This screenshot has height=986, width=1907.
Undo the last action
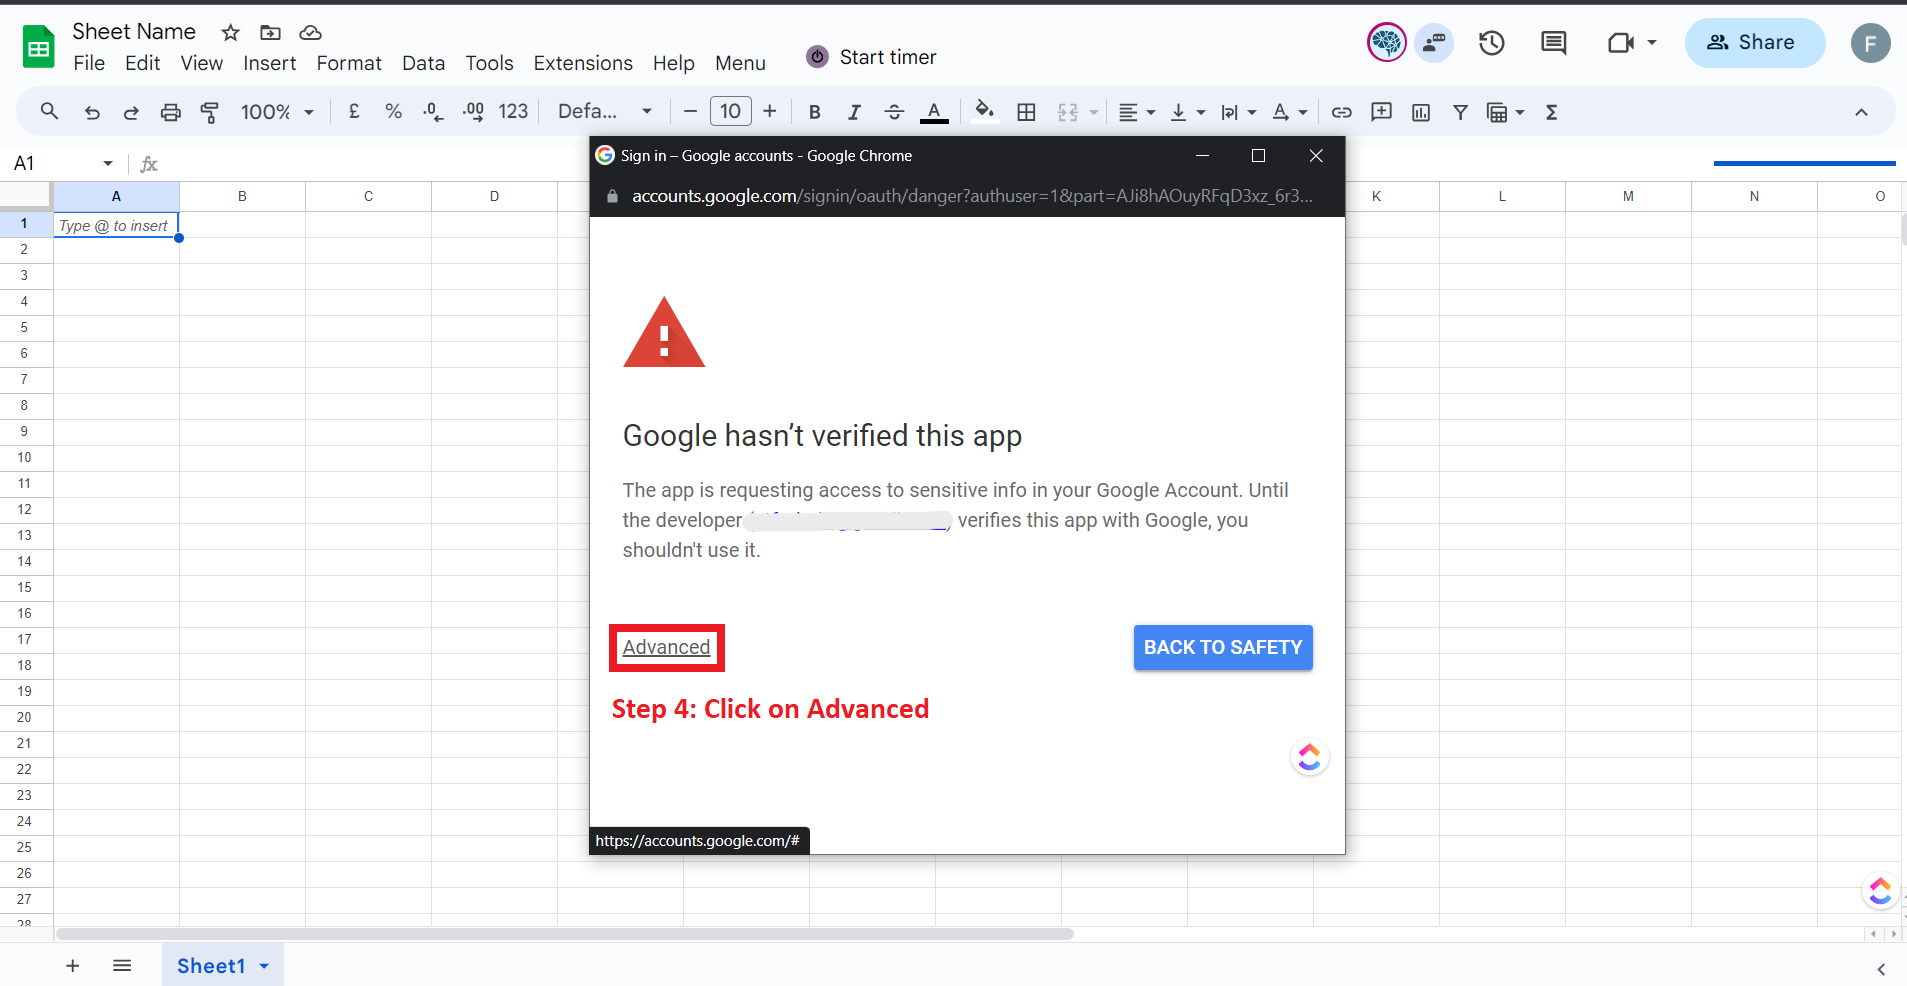click(x=92, y=112)
